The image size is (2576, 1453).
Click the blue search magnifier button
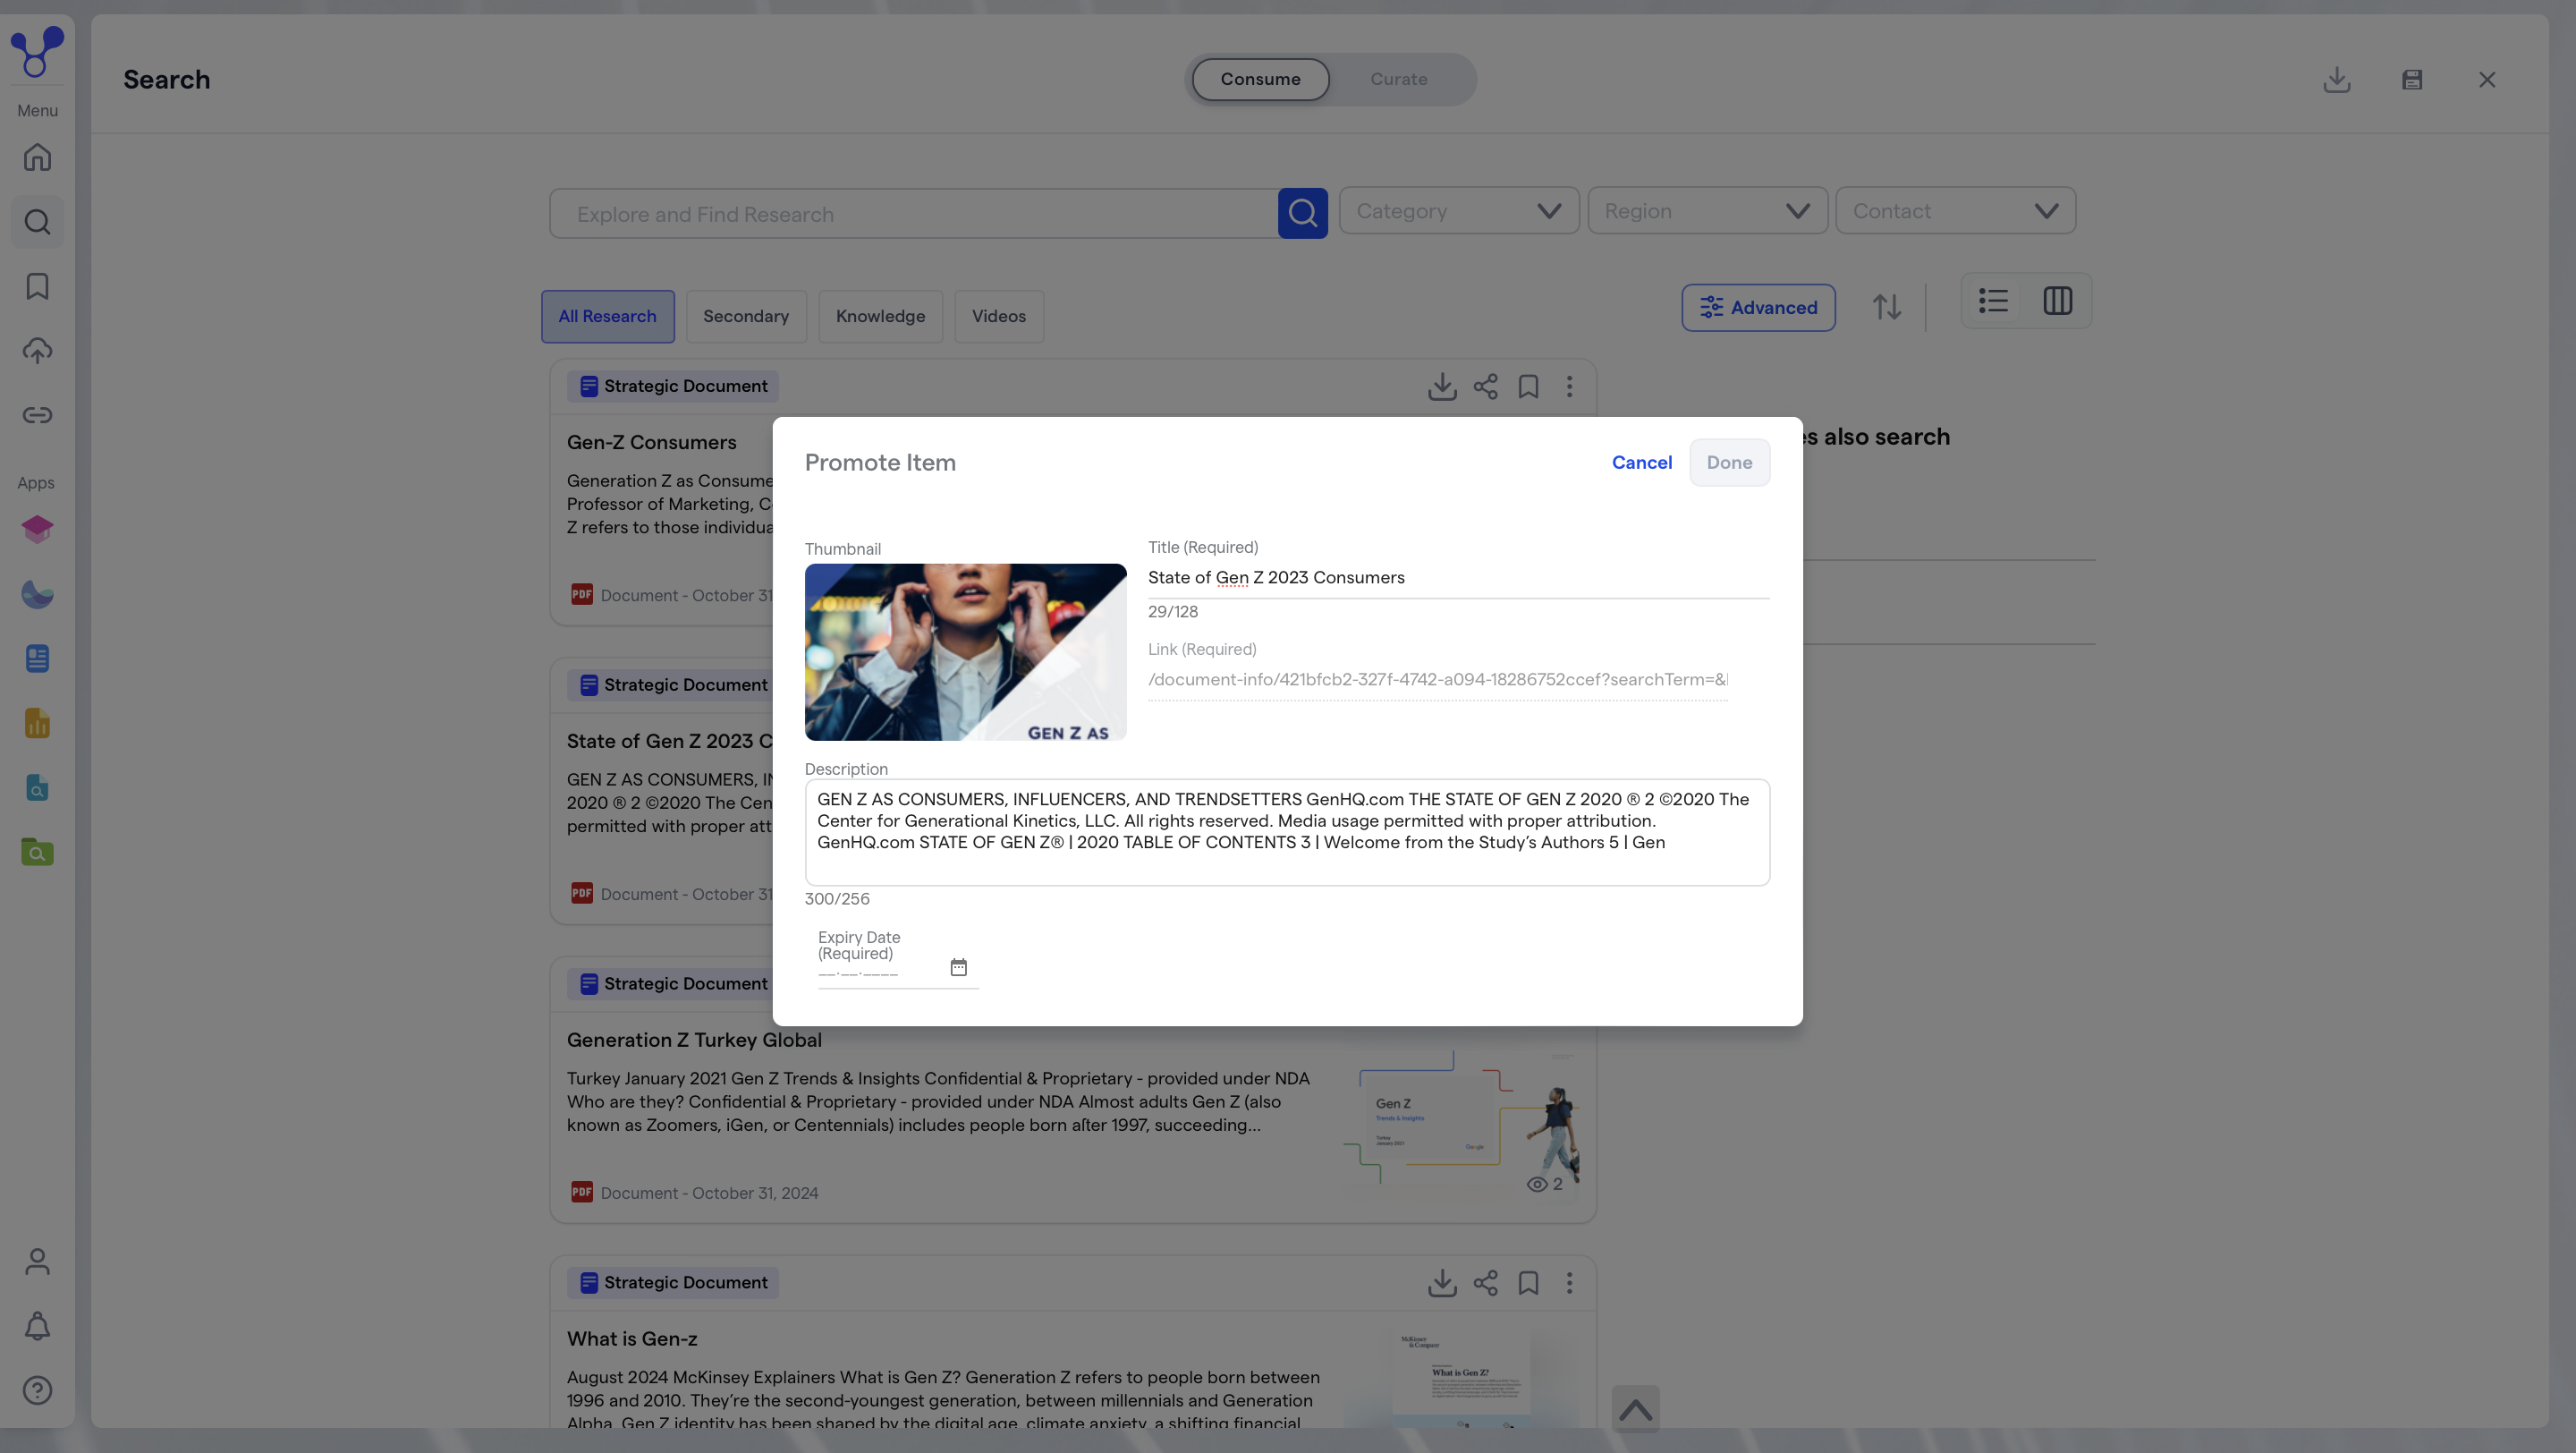pos(1302,213)
